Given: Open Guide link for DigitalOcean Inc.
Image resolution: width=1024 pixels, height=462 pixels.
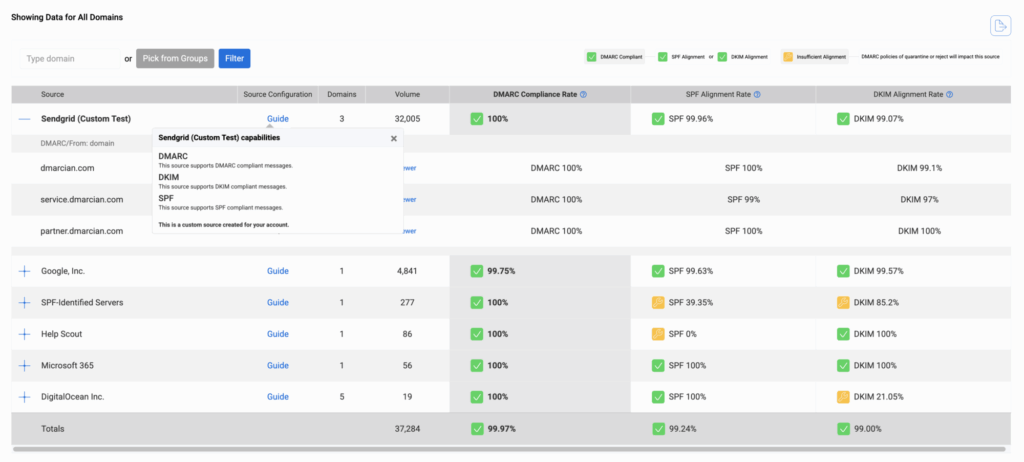Looking at the screenshot, I should tap(278, 397).
